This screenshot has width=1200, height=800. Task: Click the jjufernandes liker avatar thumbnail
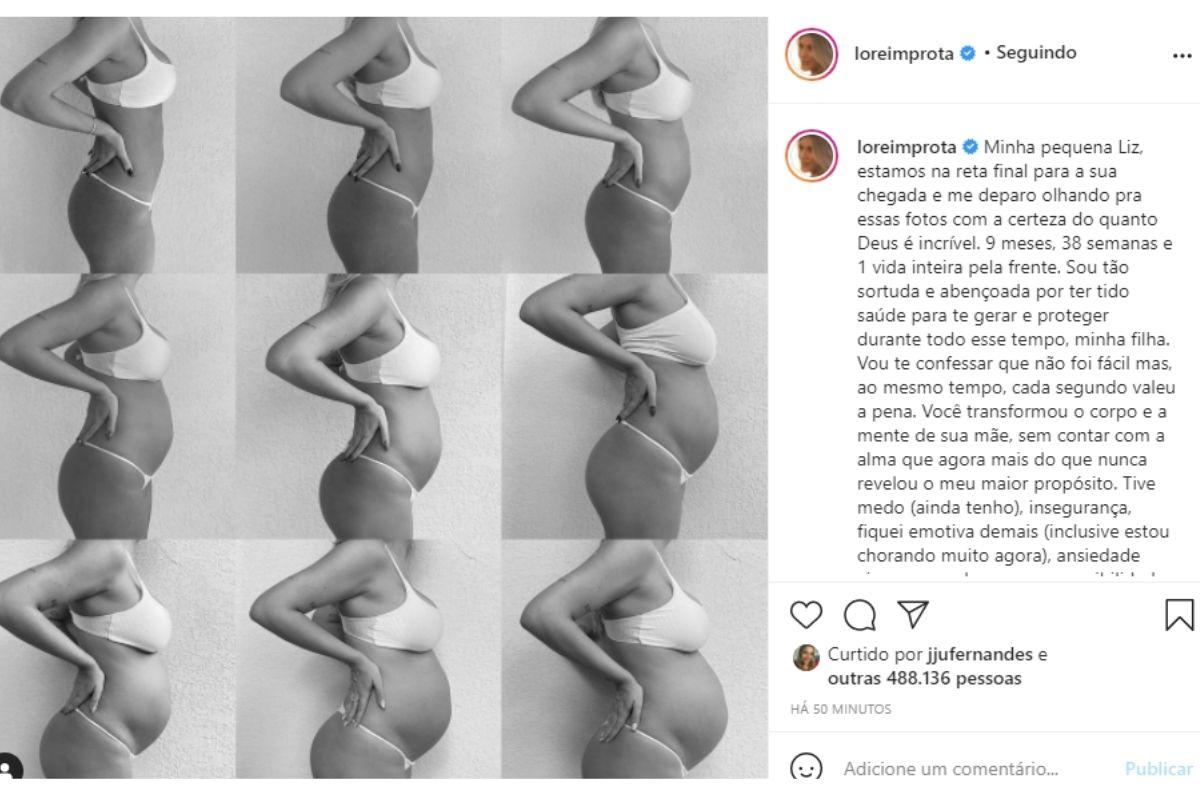tap(806, 656)
